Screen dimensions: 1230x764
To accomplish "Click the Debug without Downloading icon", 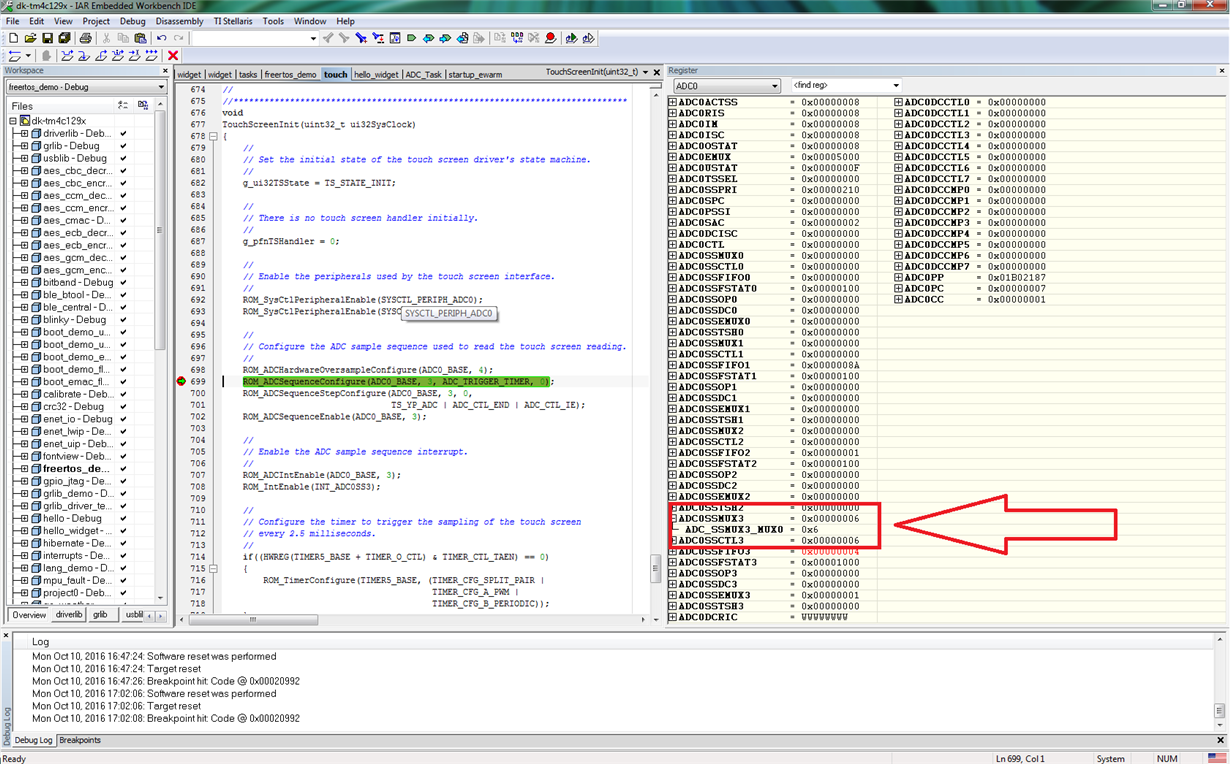I will coord(589,38).
